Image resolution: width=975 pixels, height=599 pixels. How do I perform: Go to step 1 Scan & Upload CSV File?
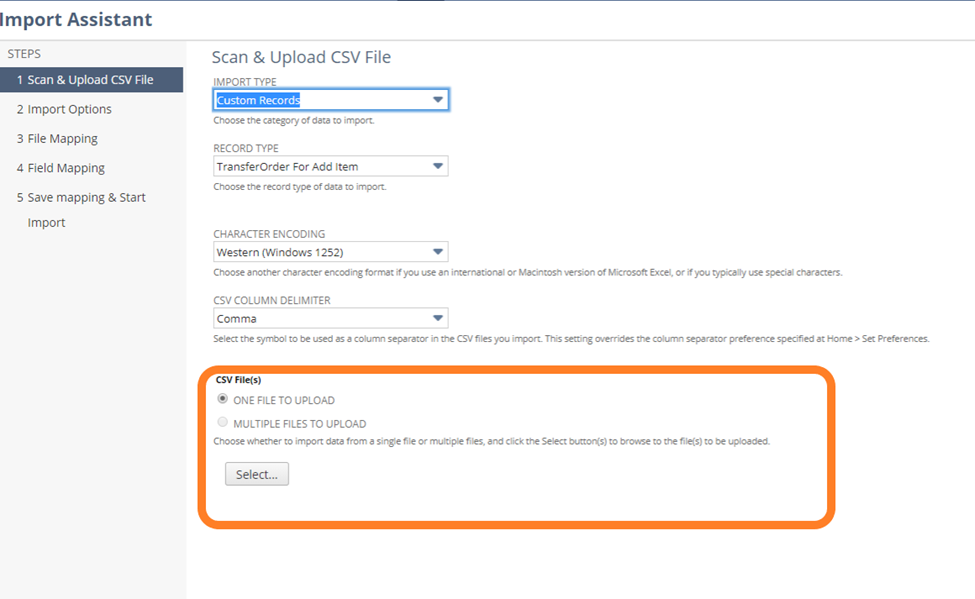91,80
